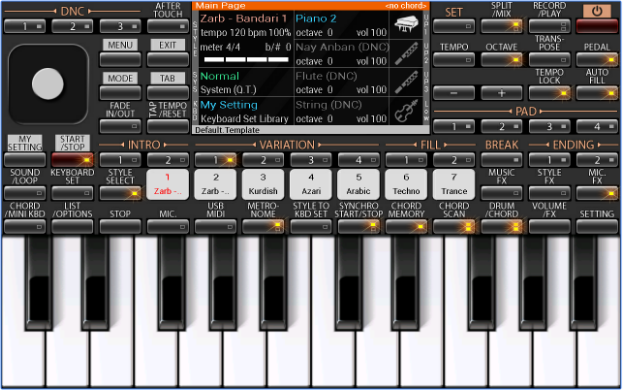Open Style Select button
The image size is (623, 390).
120,193
